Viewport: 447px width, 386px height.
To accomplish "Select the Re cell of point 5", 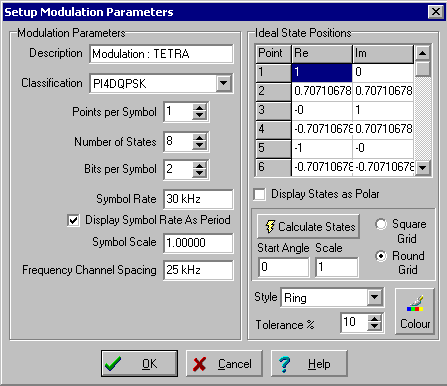I will pyautogui.click(x=322, y=148).
